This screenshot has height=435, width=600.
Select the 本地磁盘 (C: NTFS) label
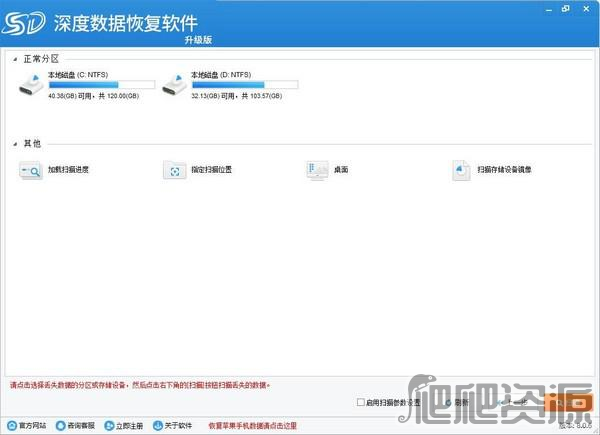pyautogui.click(x=78, y=75)
